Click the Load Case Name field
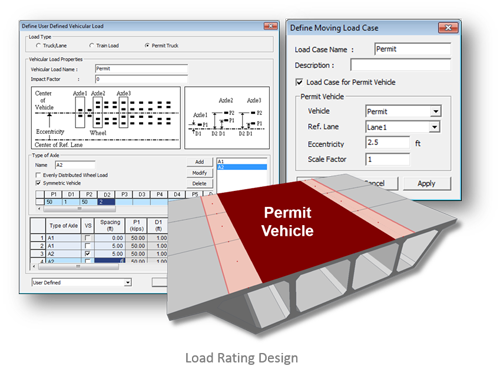 412,49
